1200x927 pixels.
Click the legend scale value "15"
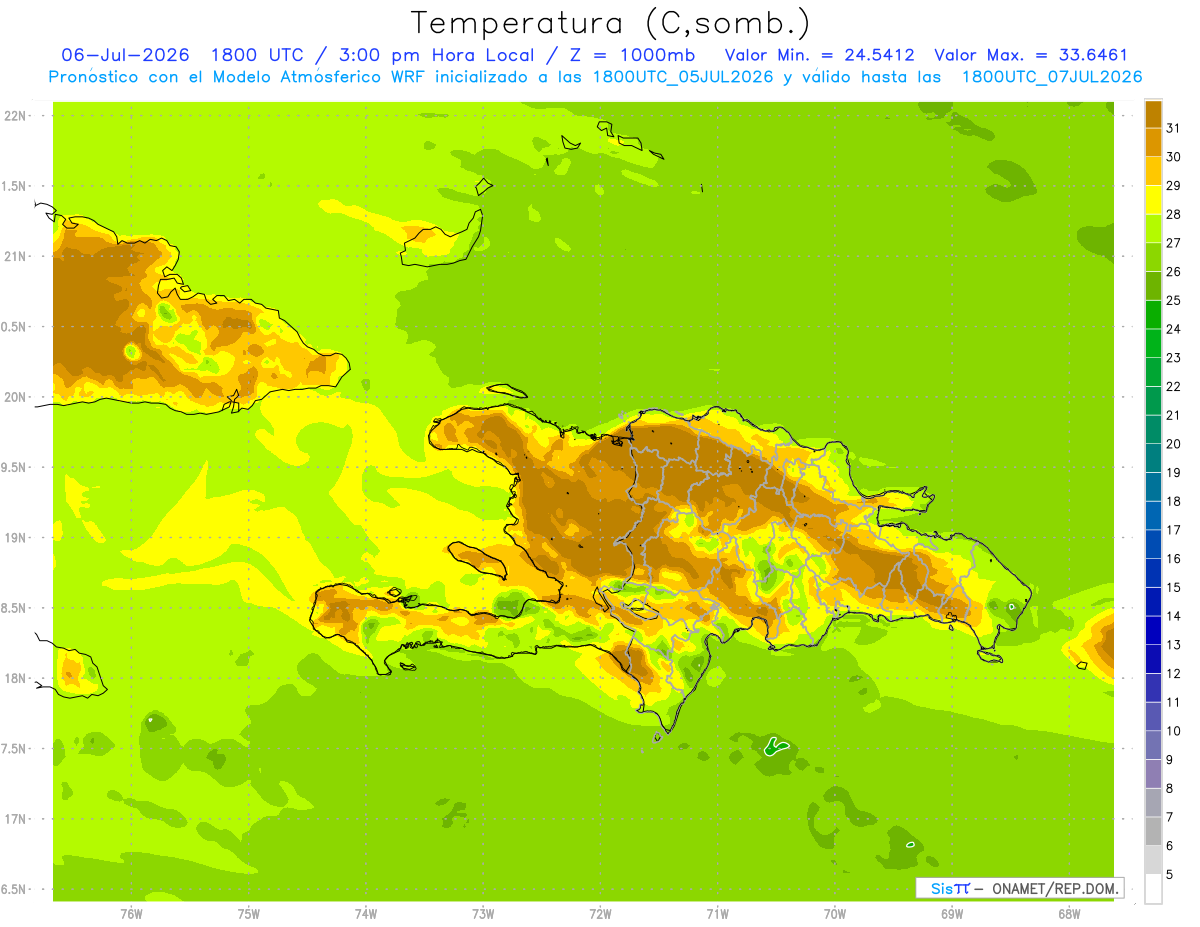(x=1173, y=587)
